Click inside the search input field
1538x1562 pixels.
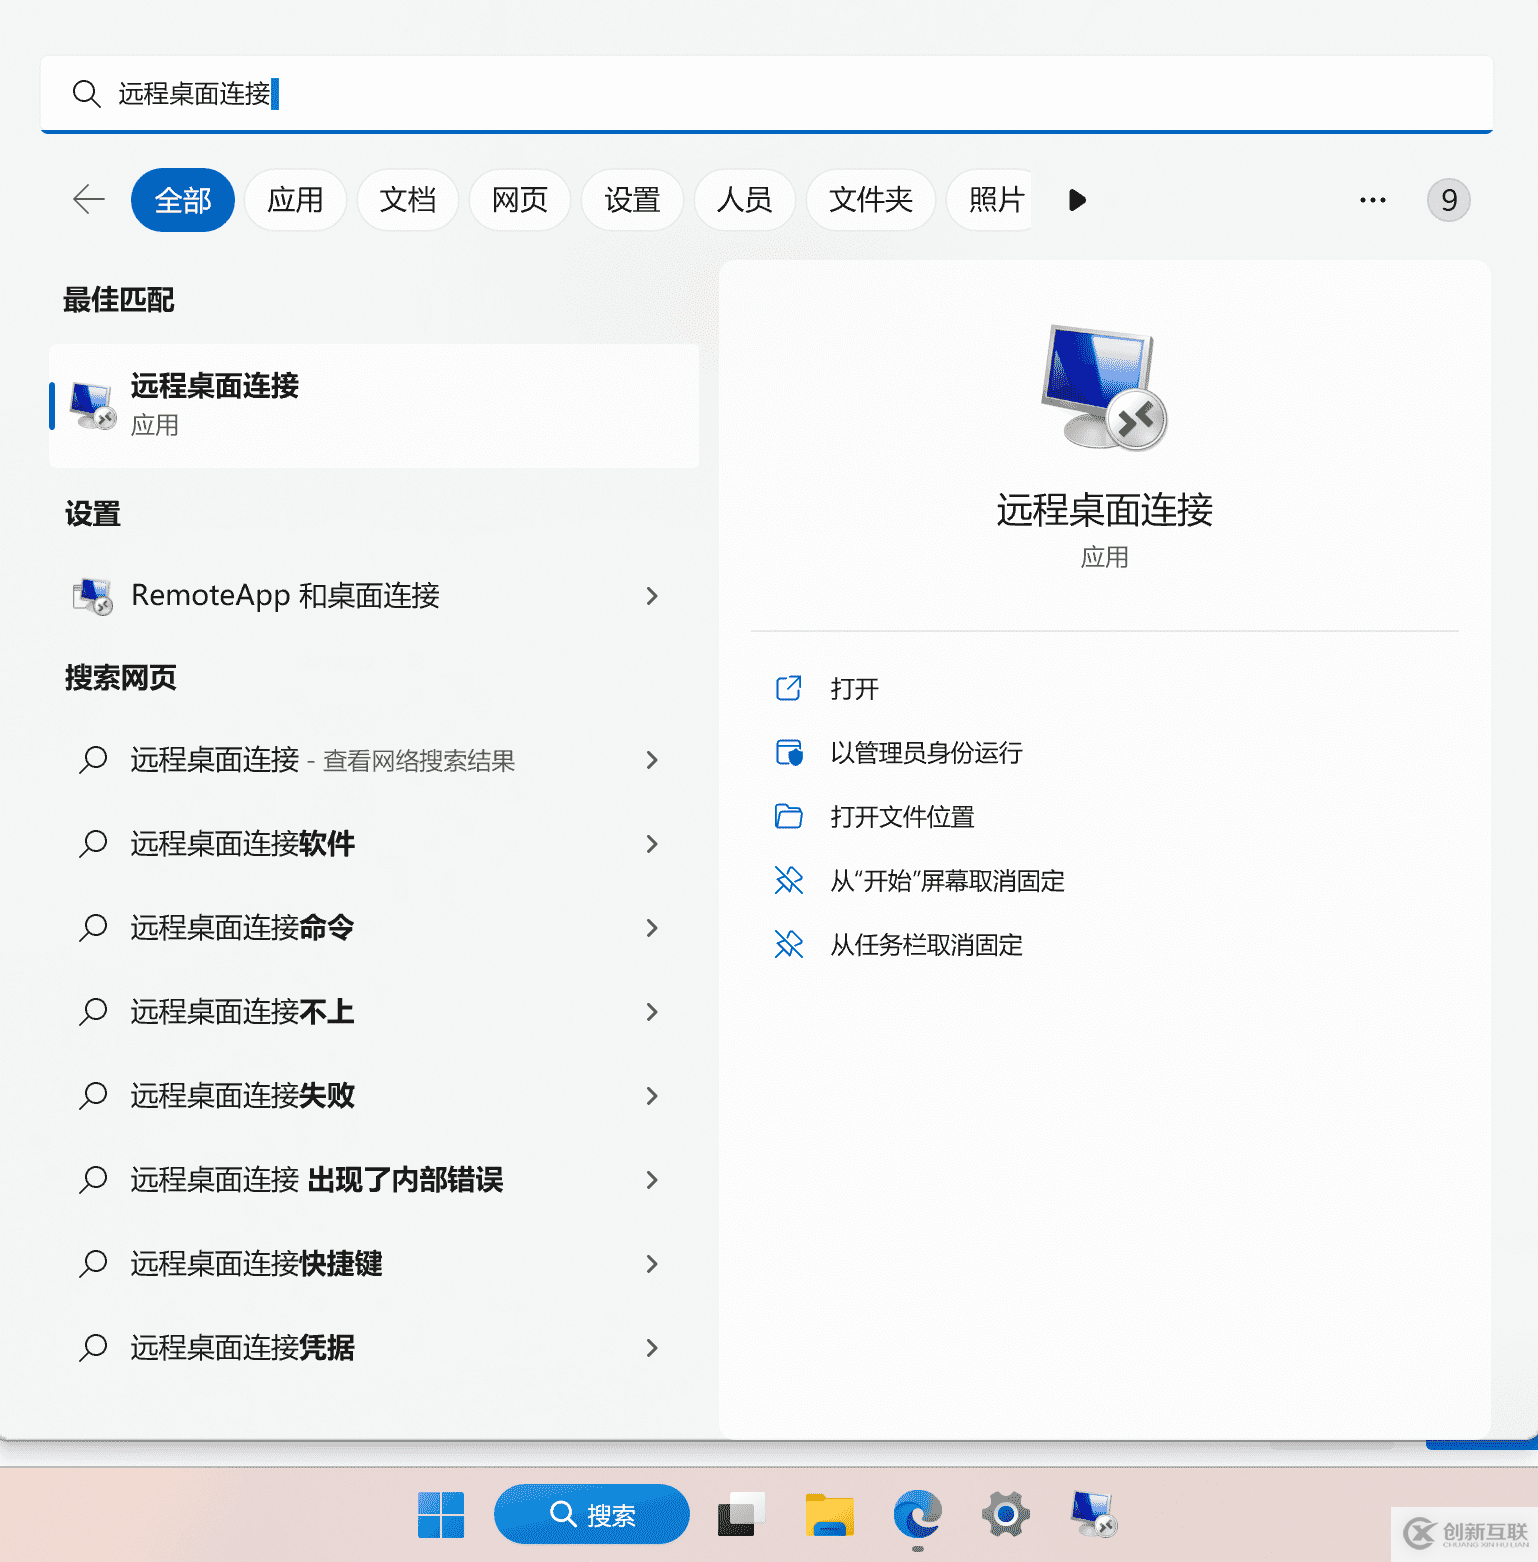400,94
